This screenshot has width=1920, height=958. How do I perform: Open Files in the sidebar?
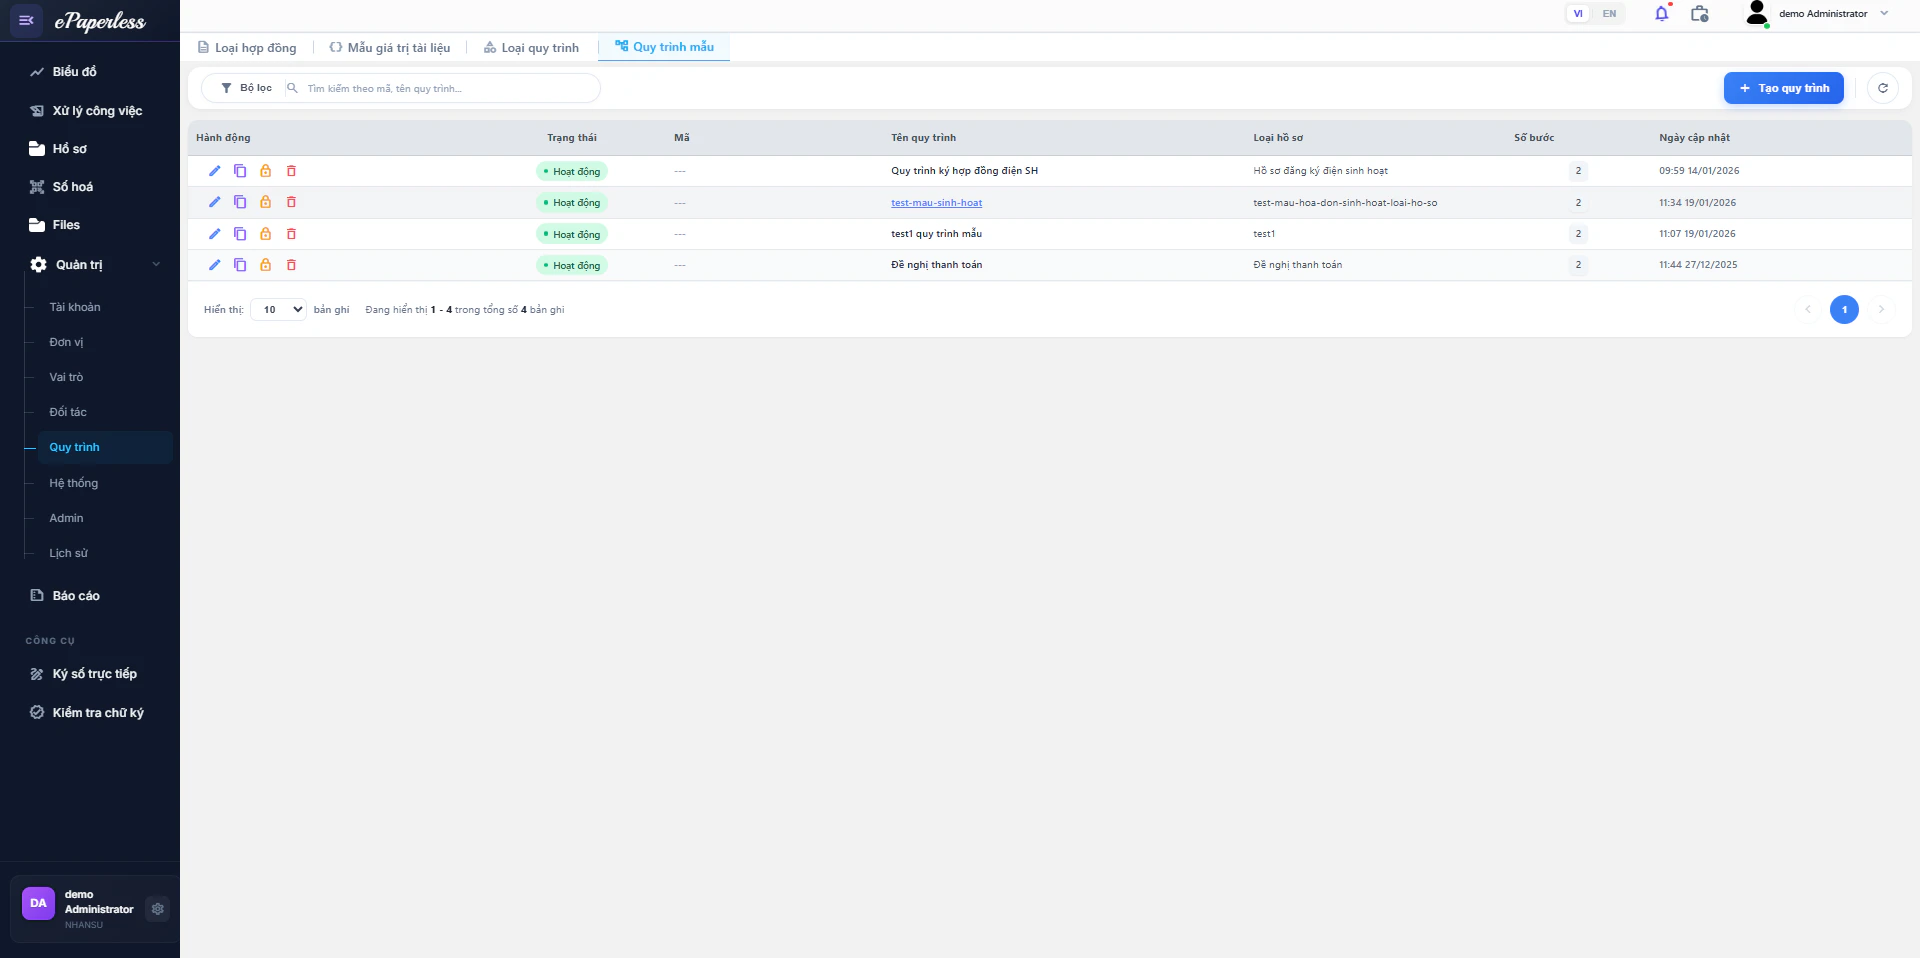tap(66, 225)
